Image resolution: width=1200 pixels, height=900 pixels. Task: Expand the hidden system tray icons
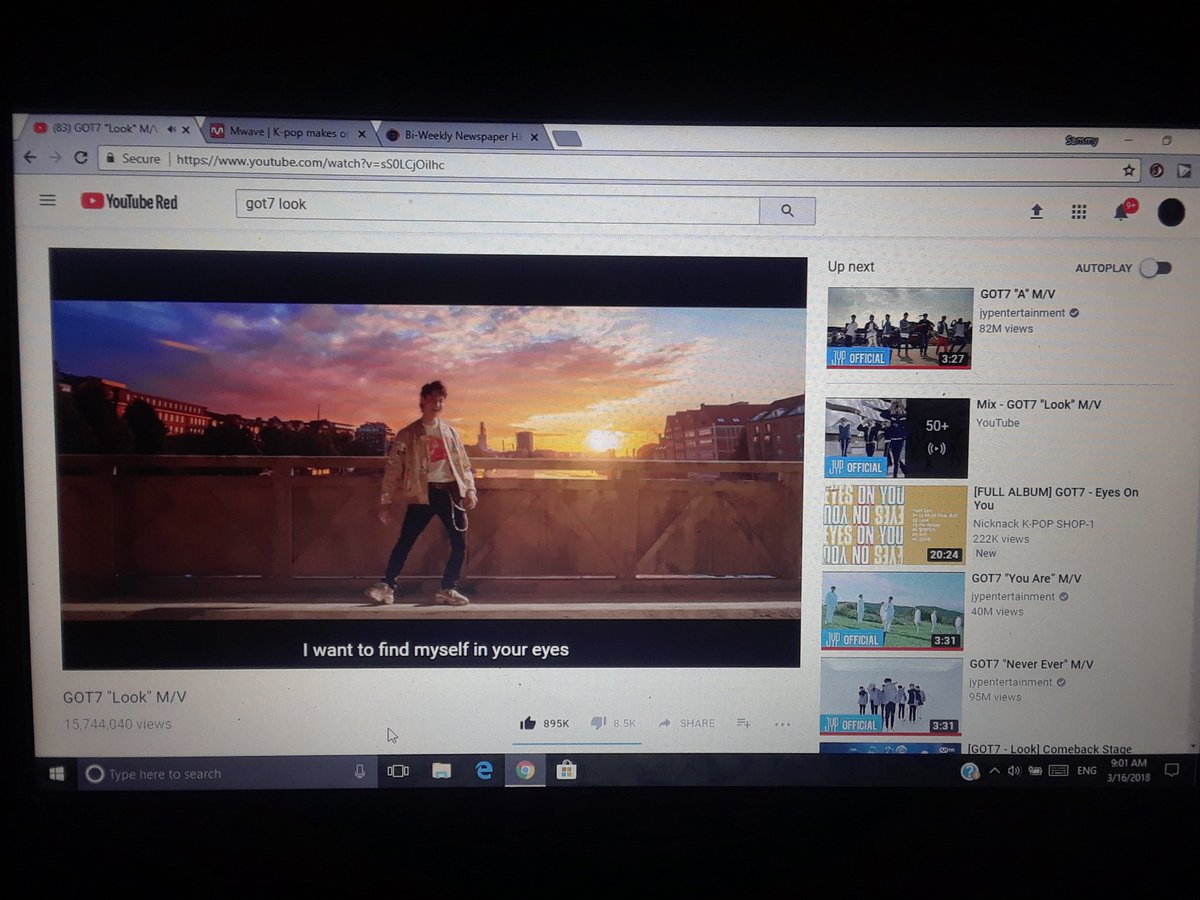994,771
